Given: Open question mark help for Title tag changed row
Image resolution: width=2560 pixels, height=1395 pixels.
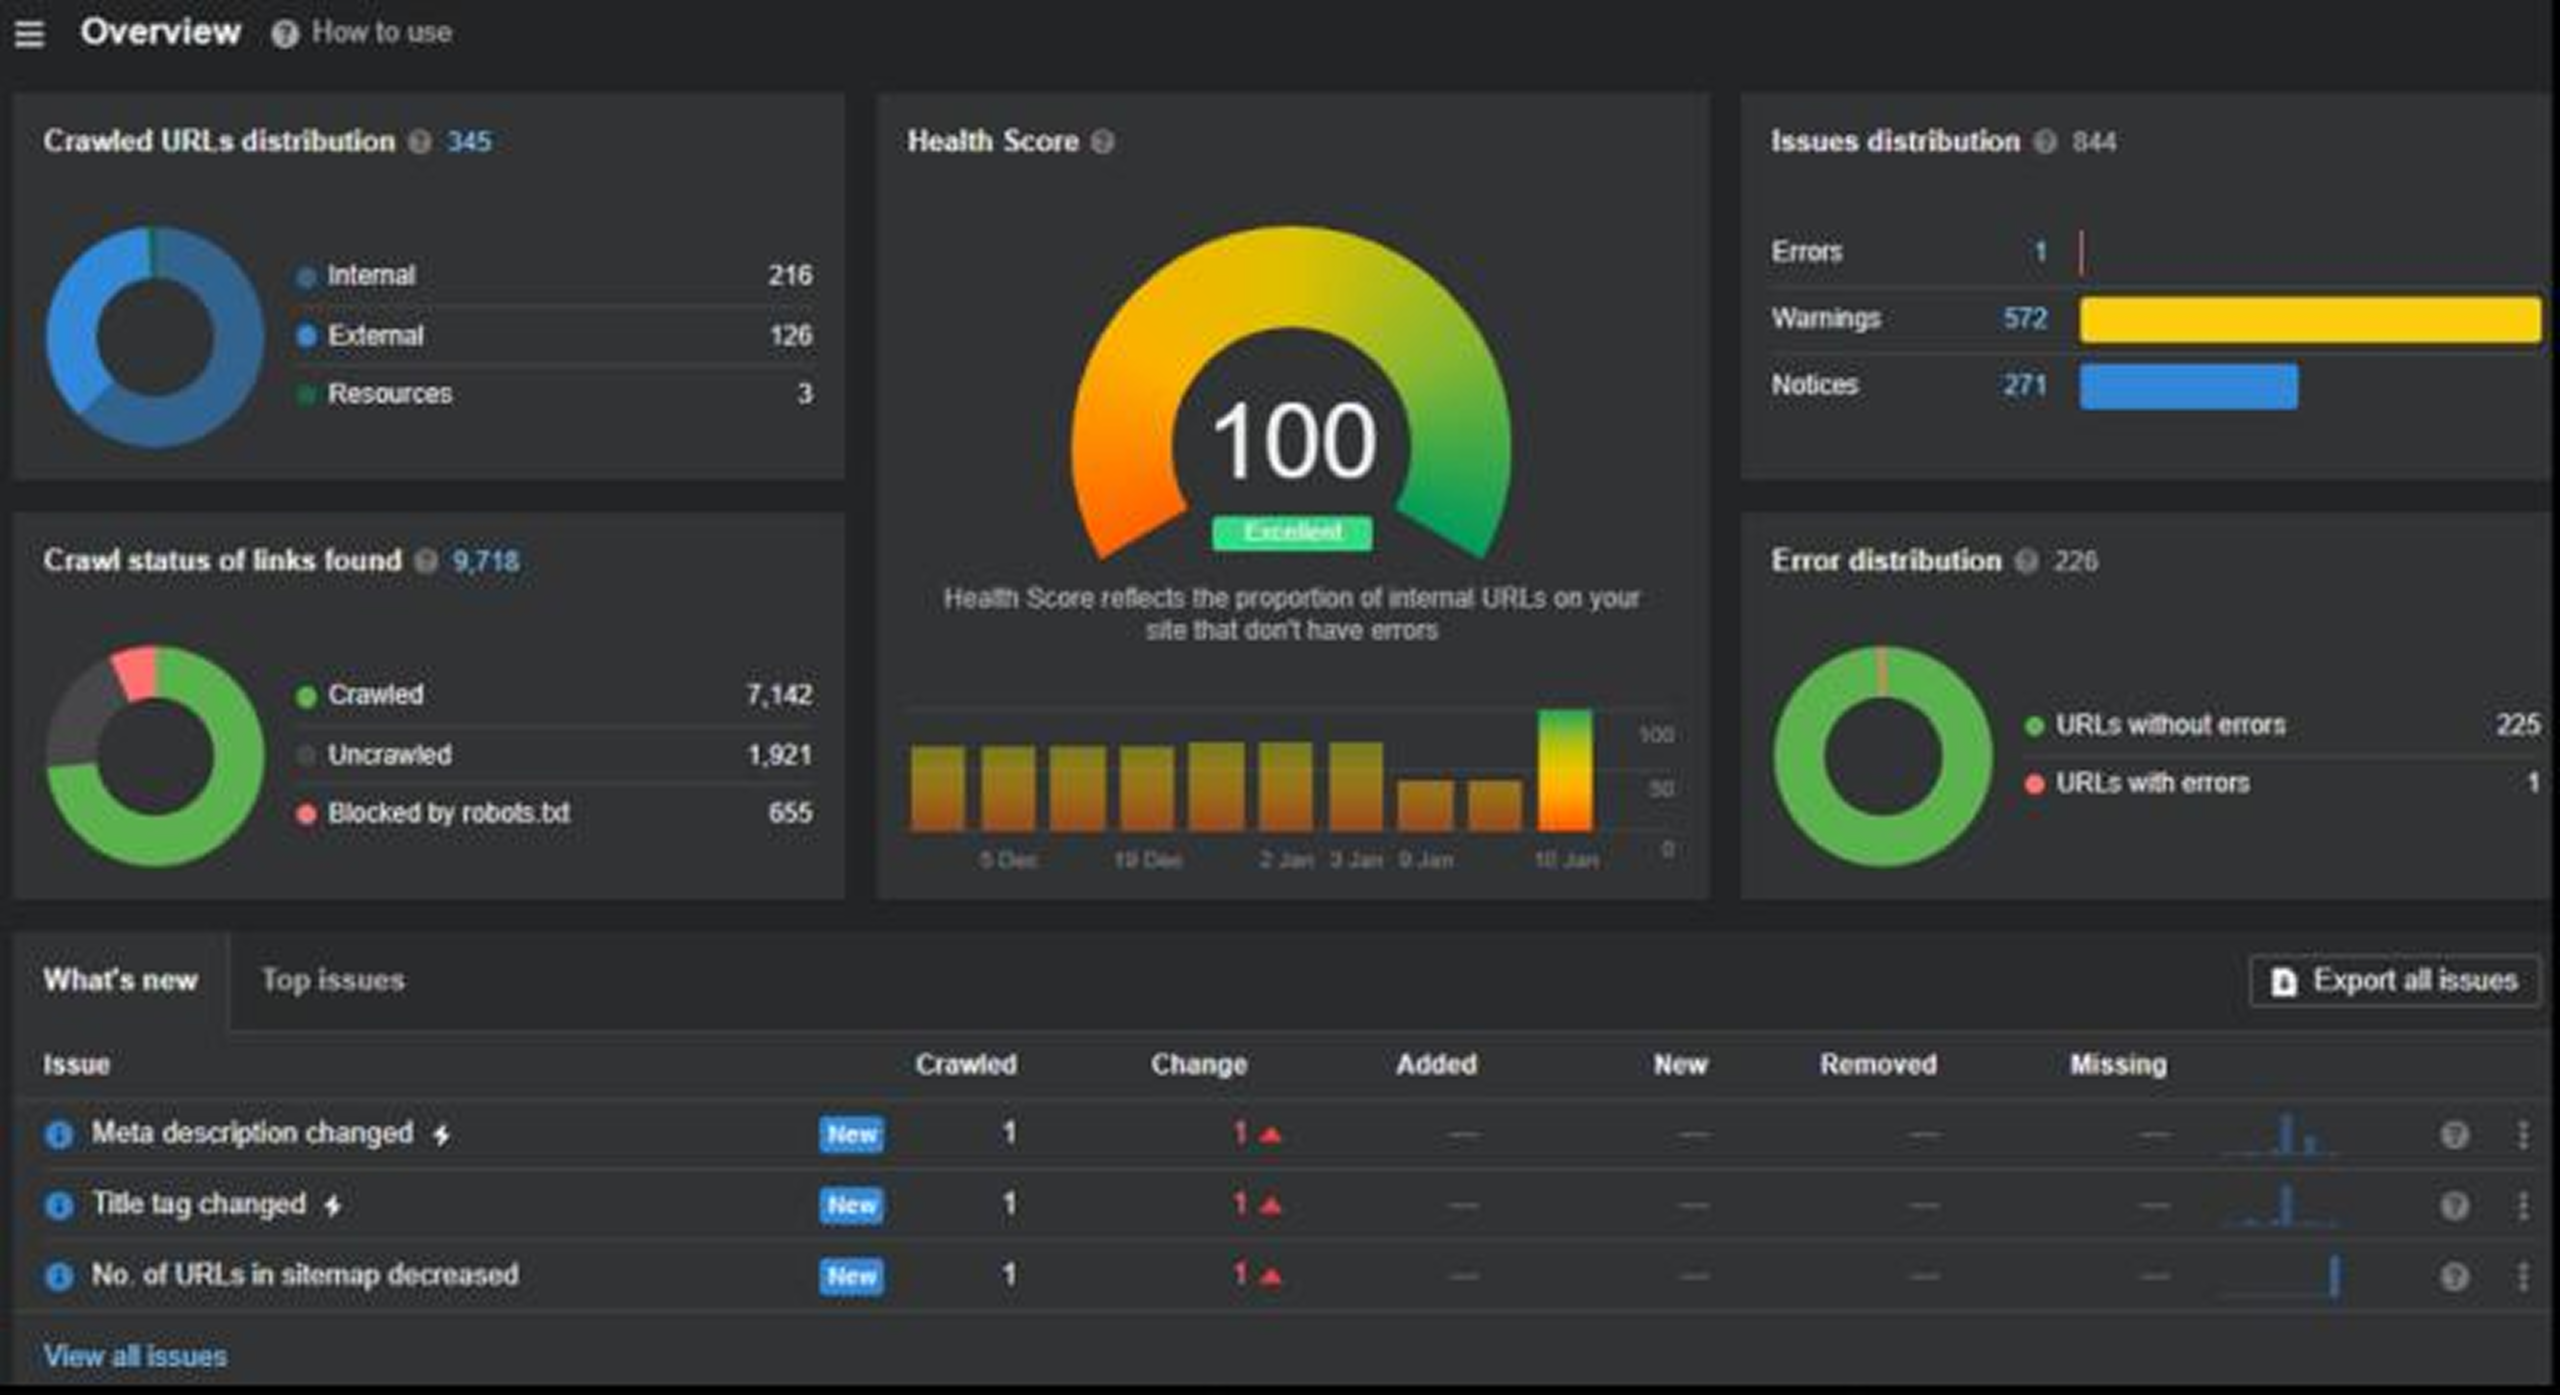Looking at the screenshot, I should point(2454,1206).
